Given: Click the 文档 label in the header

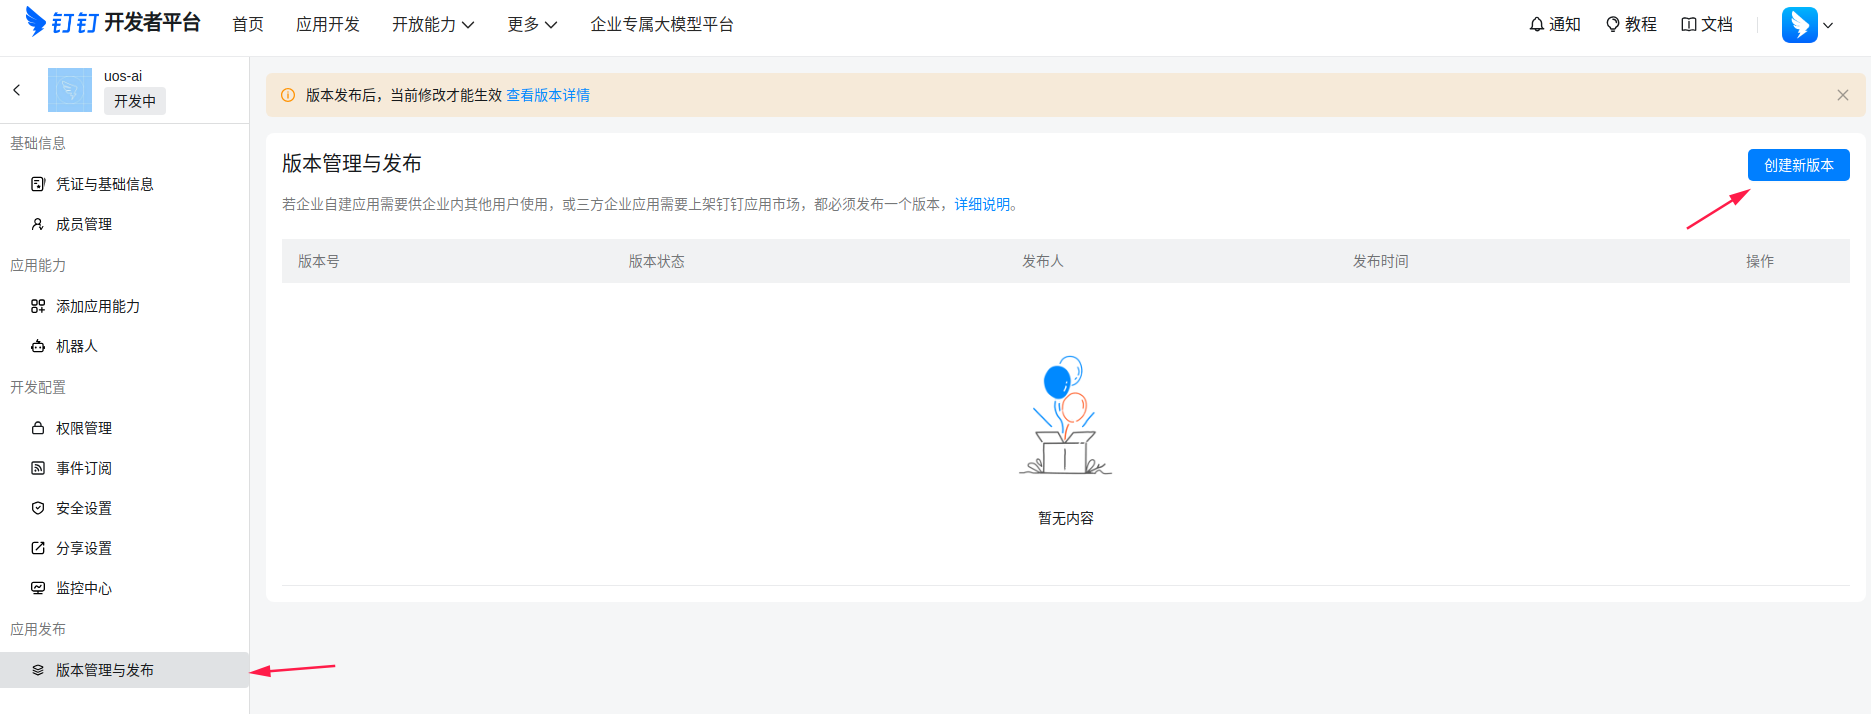Looking at the screenshot, I should (x=1717, y=24).
